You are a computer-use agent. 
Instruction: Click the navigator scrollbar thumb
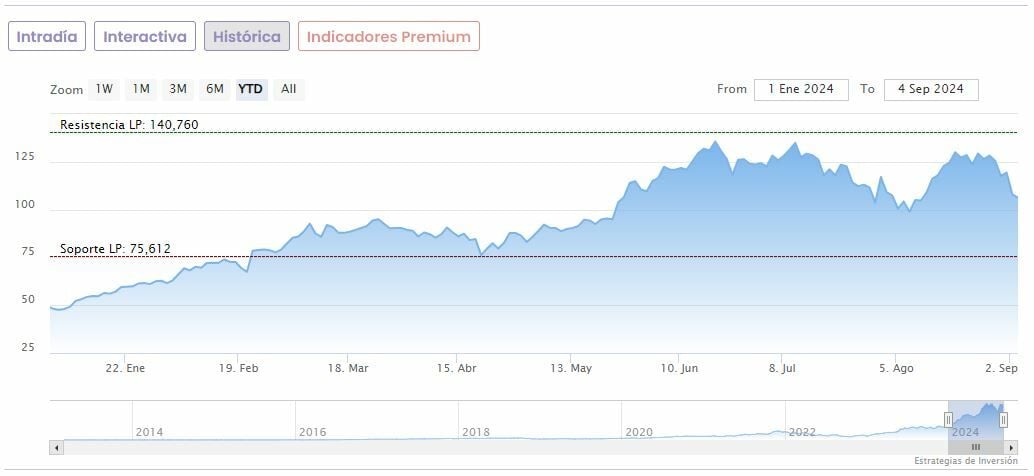(x=976, y=447)
